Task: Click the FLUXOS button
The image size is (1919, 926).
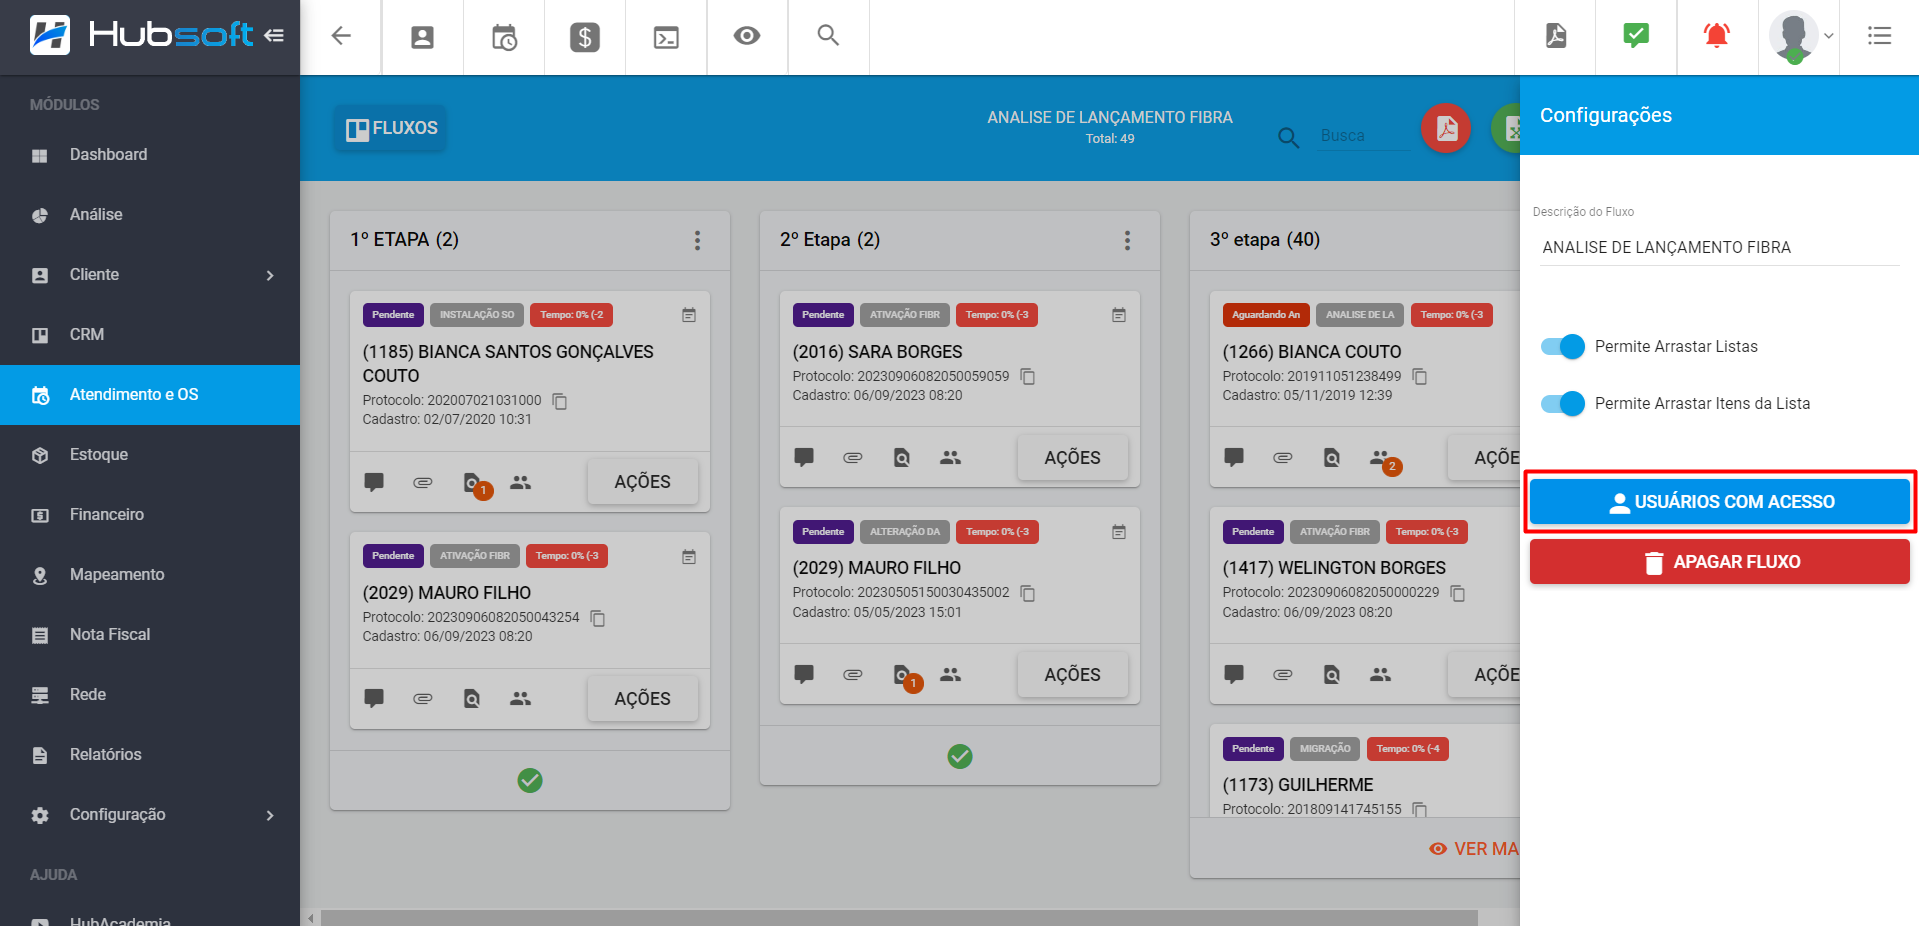Action: [x=391, y=128]
